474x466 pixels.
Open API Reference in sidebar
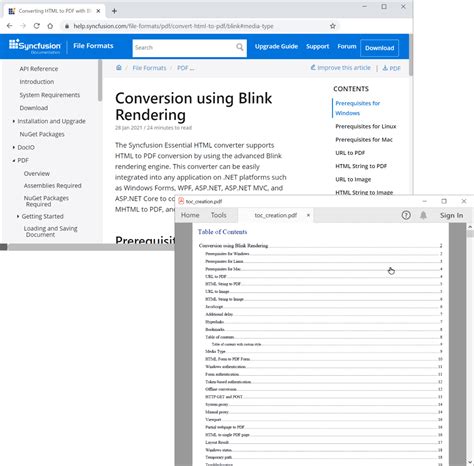click(x=39, y=69)
